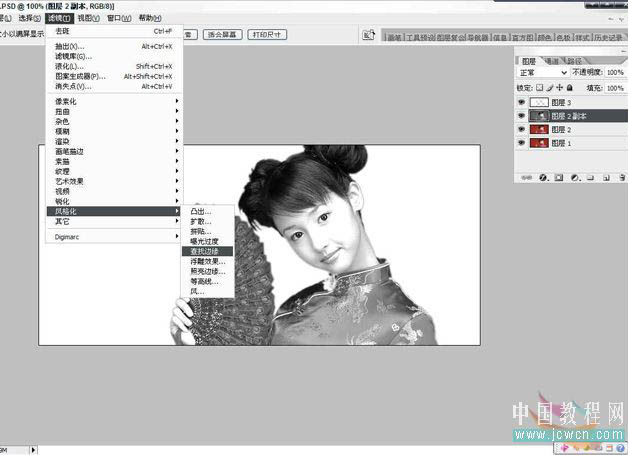The height and width of the screenshot is (455, 628).
Task: Switch to the 路径 tab
Action: click(x=574, y=61)
